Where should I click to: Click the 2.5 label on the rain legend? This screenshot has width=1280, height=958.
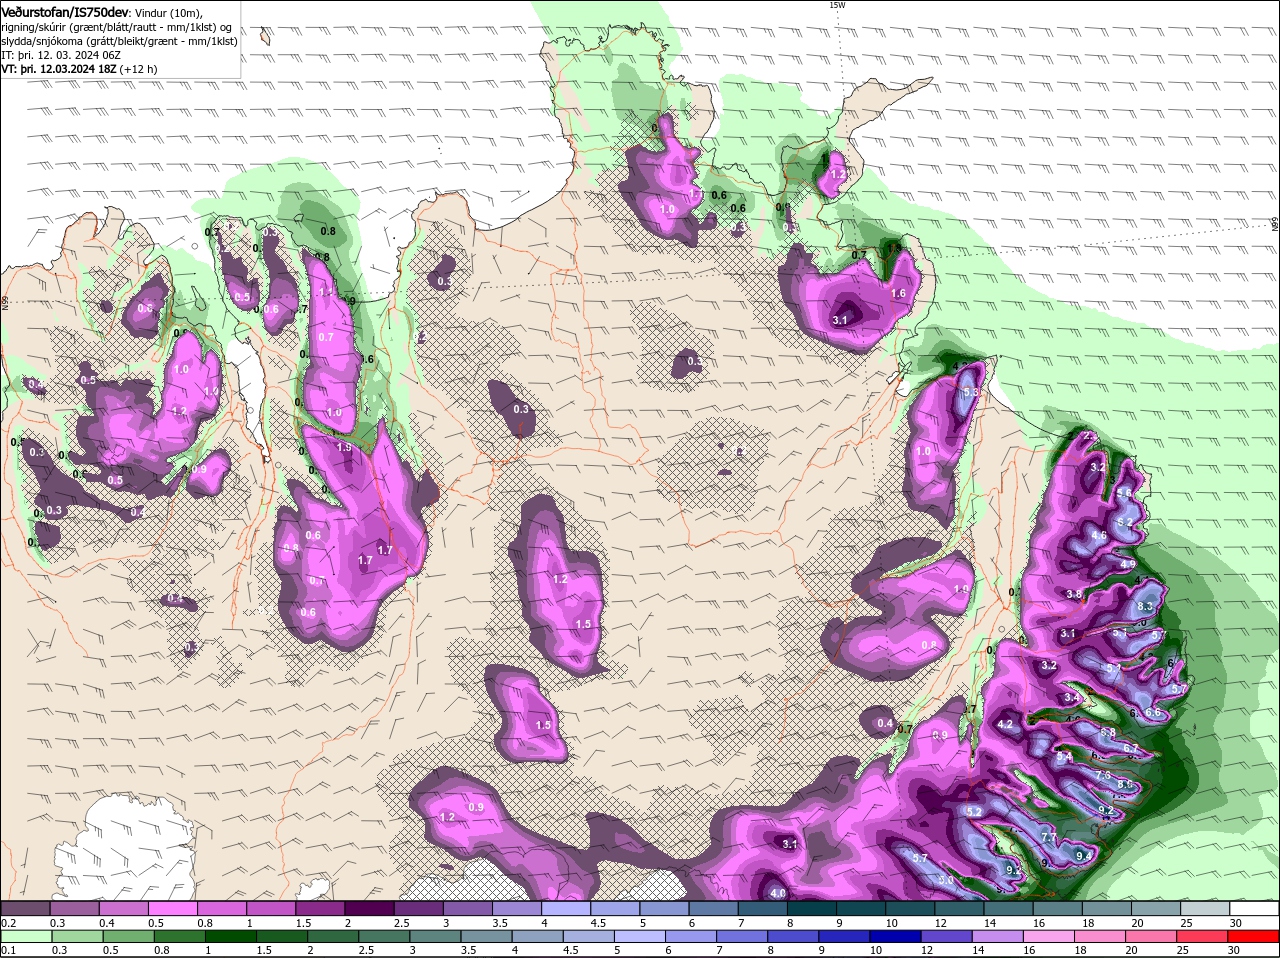click(366, 950)
